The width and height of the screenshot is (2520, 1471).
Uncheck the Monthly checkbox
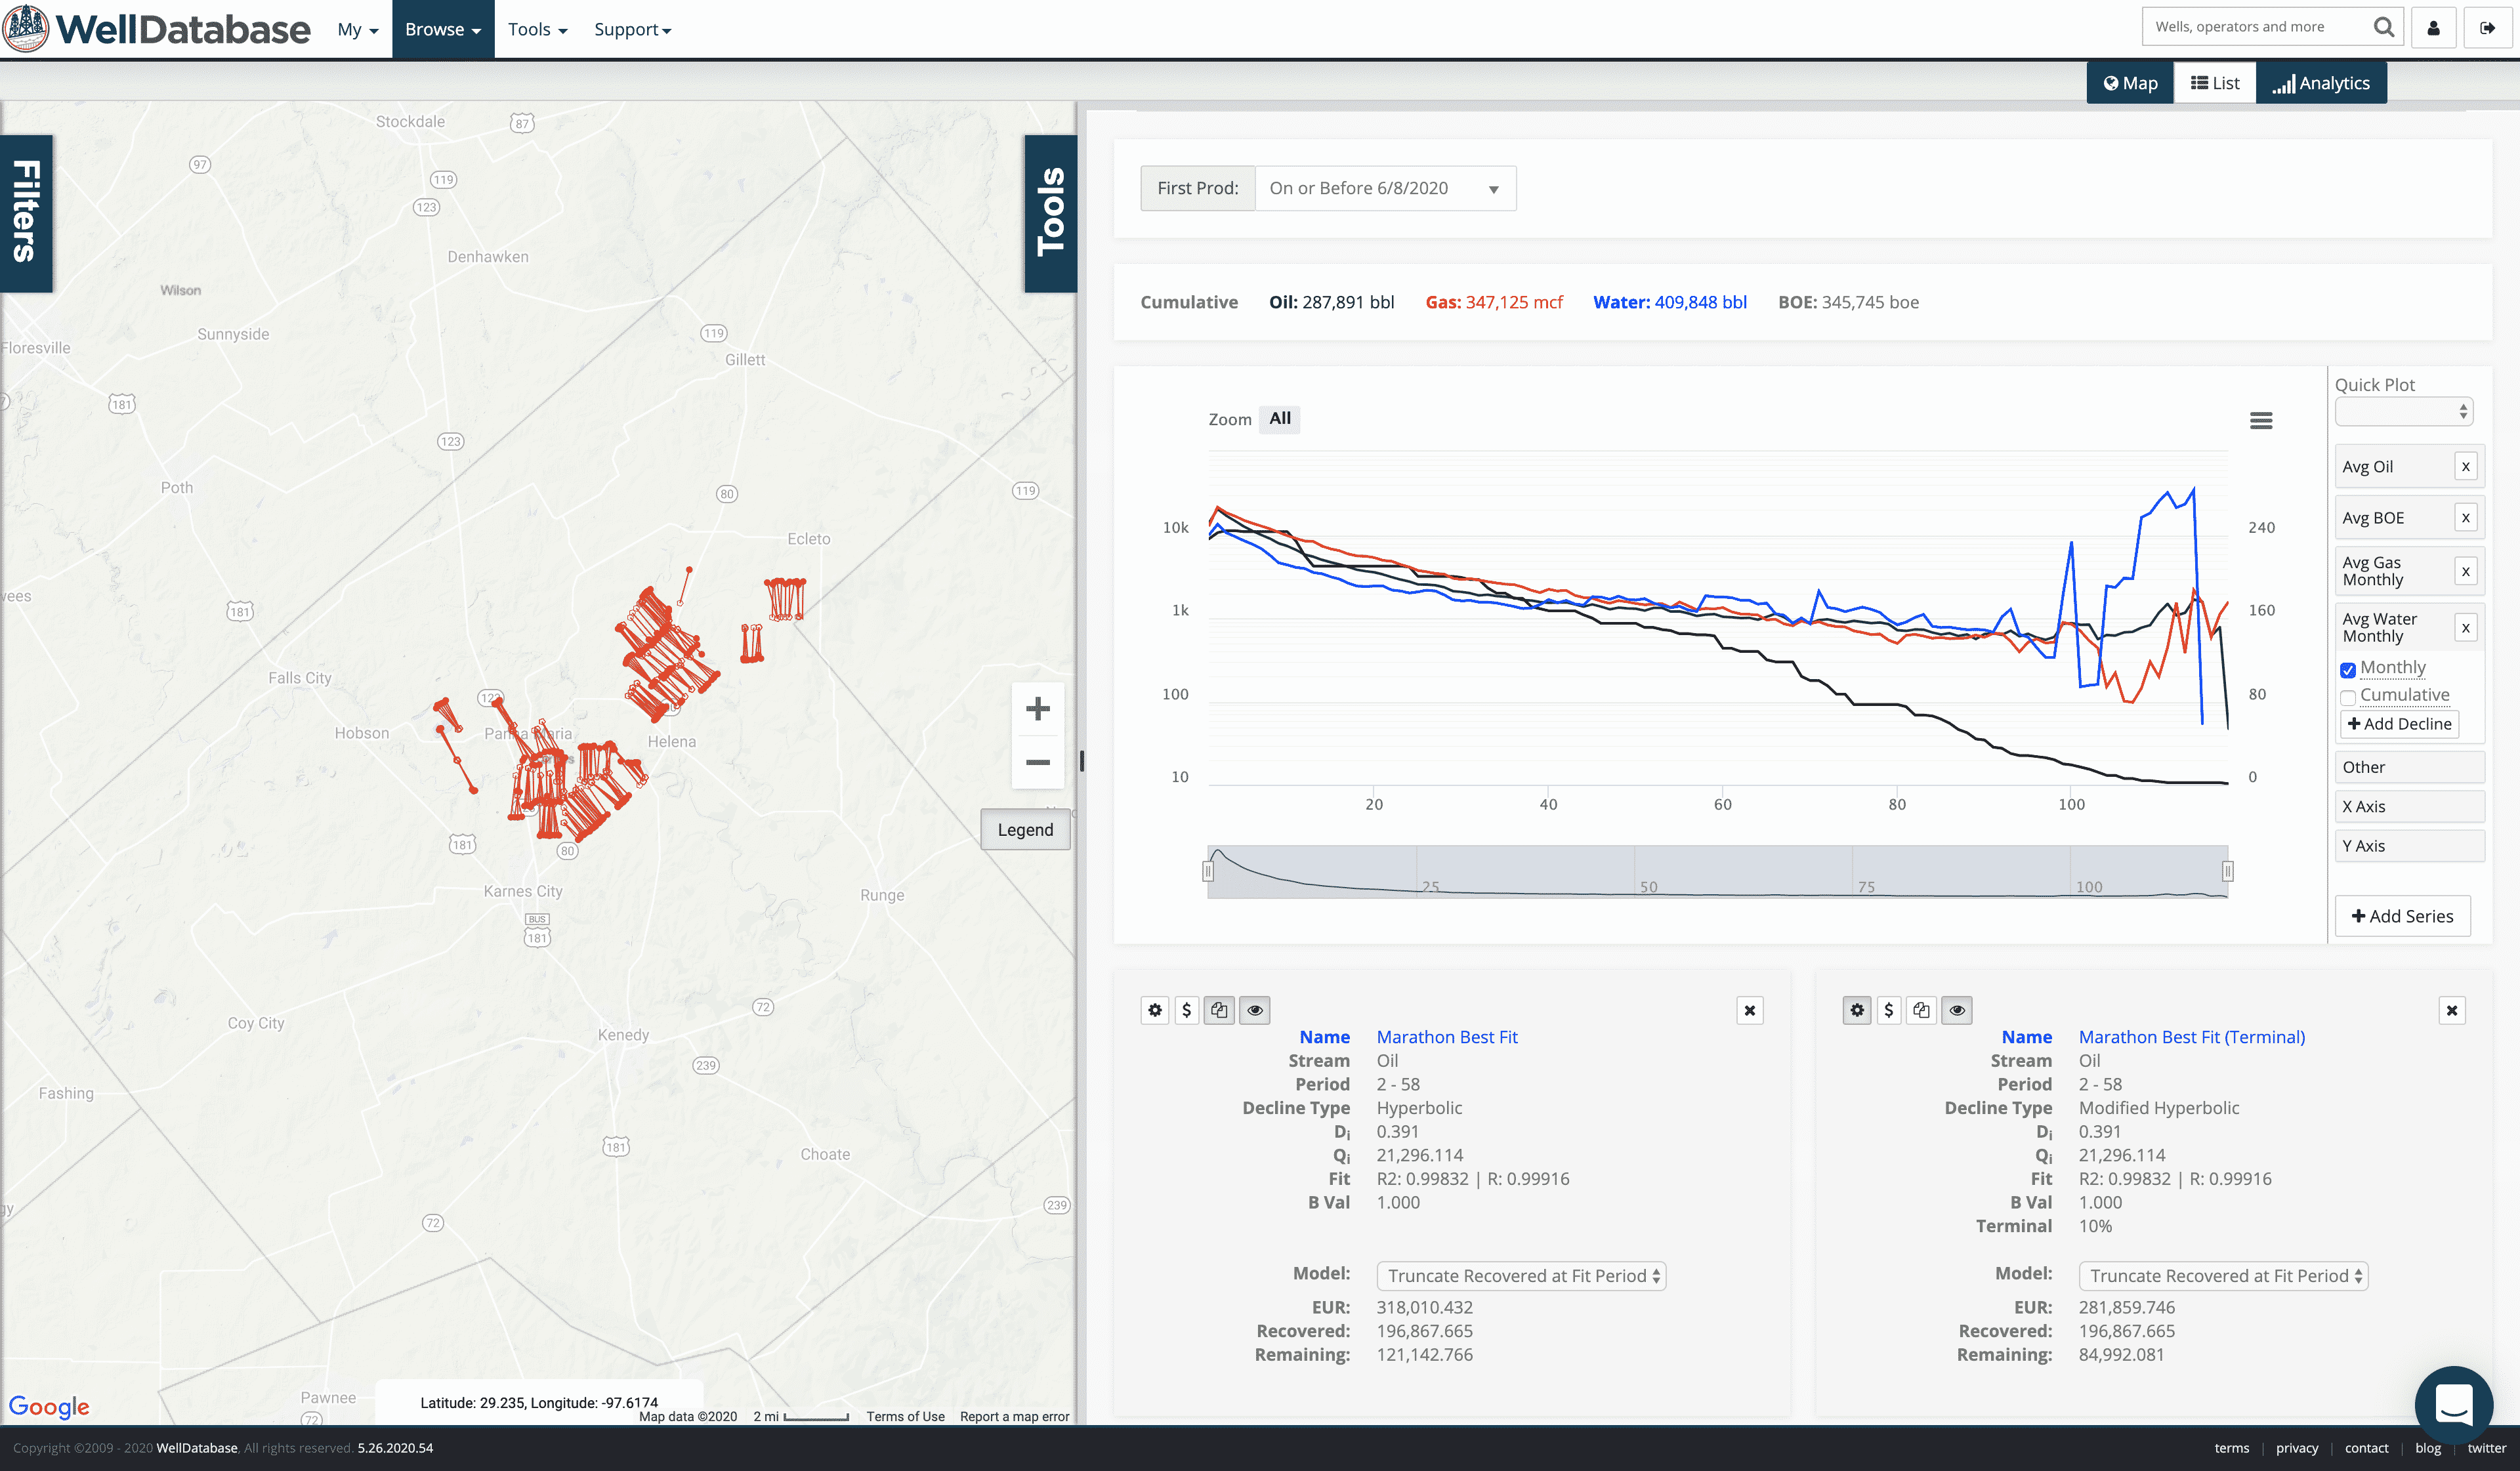(2348, 670)
